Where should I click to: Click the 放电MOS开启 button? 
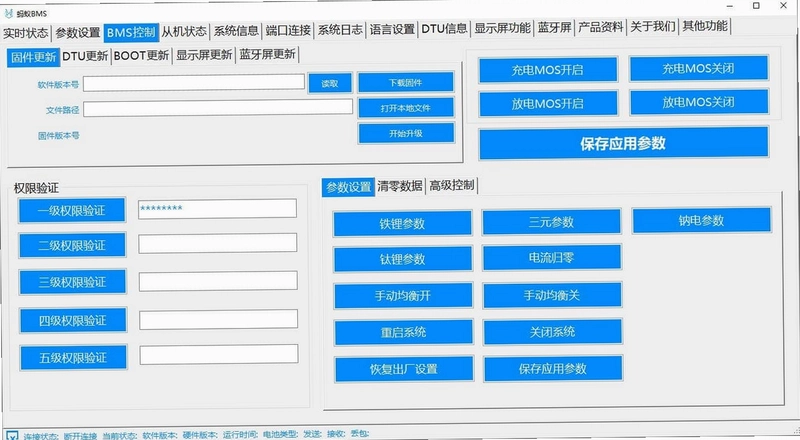(548, 104)
